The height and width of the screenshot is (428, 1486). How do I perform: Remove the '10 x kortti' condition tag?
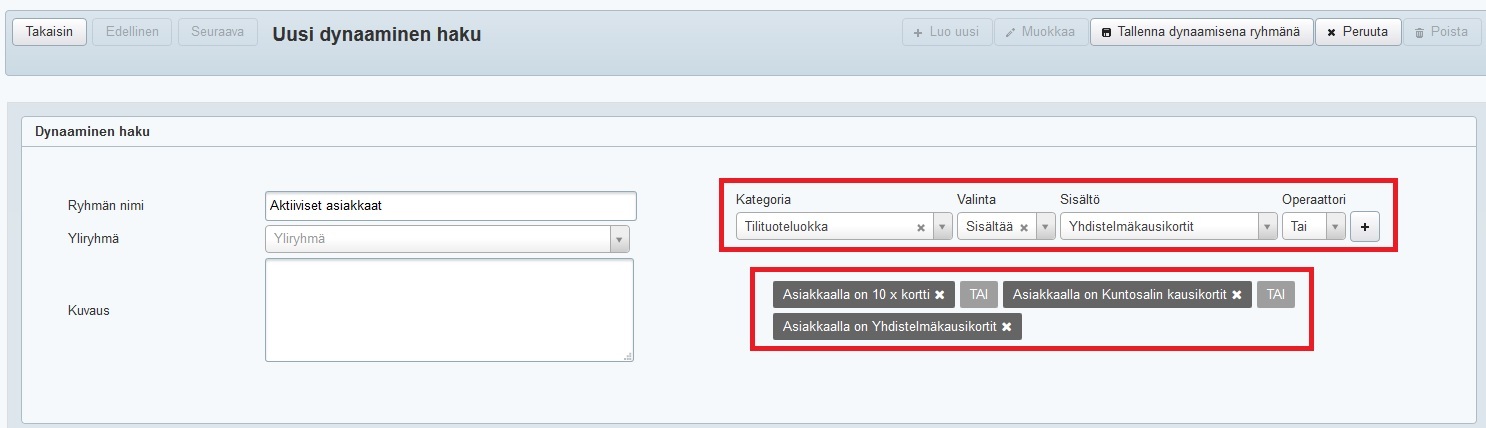click(939, 295)
